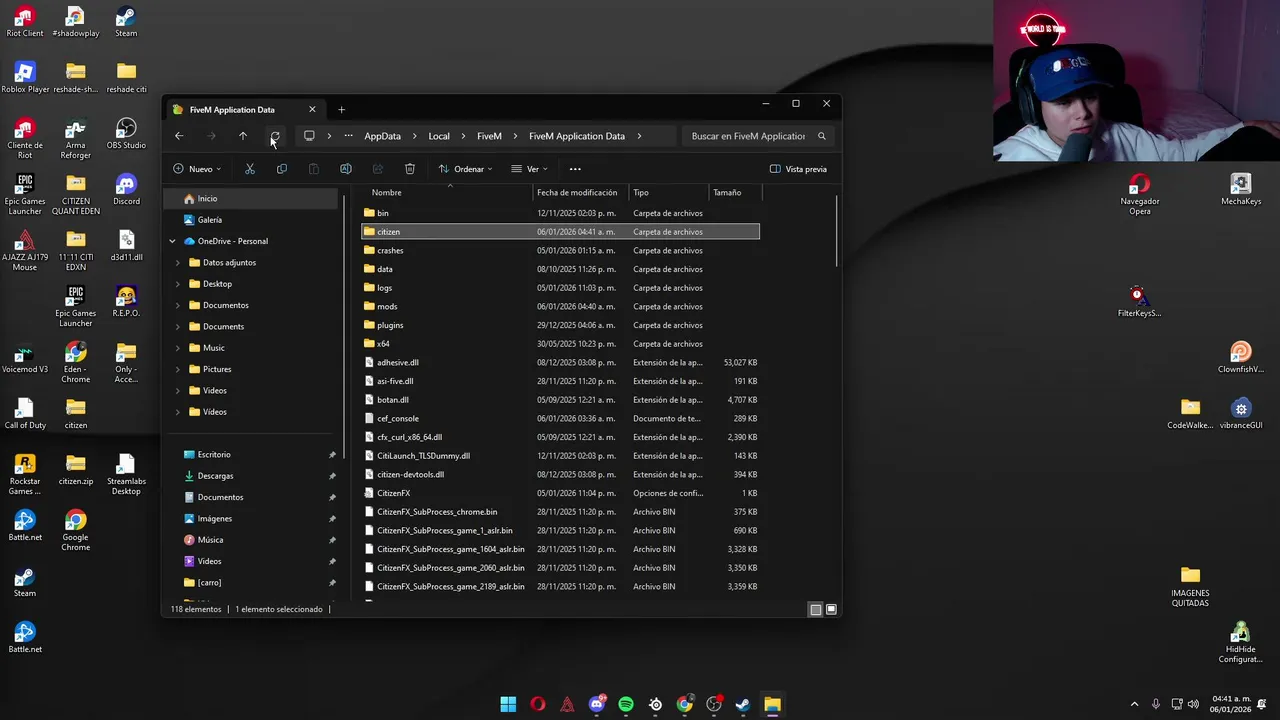Screen dimensions: 1280x720
Task: Open Inicio in navigation pane
Action: point(252,199)
